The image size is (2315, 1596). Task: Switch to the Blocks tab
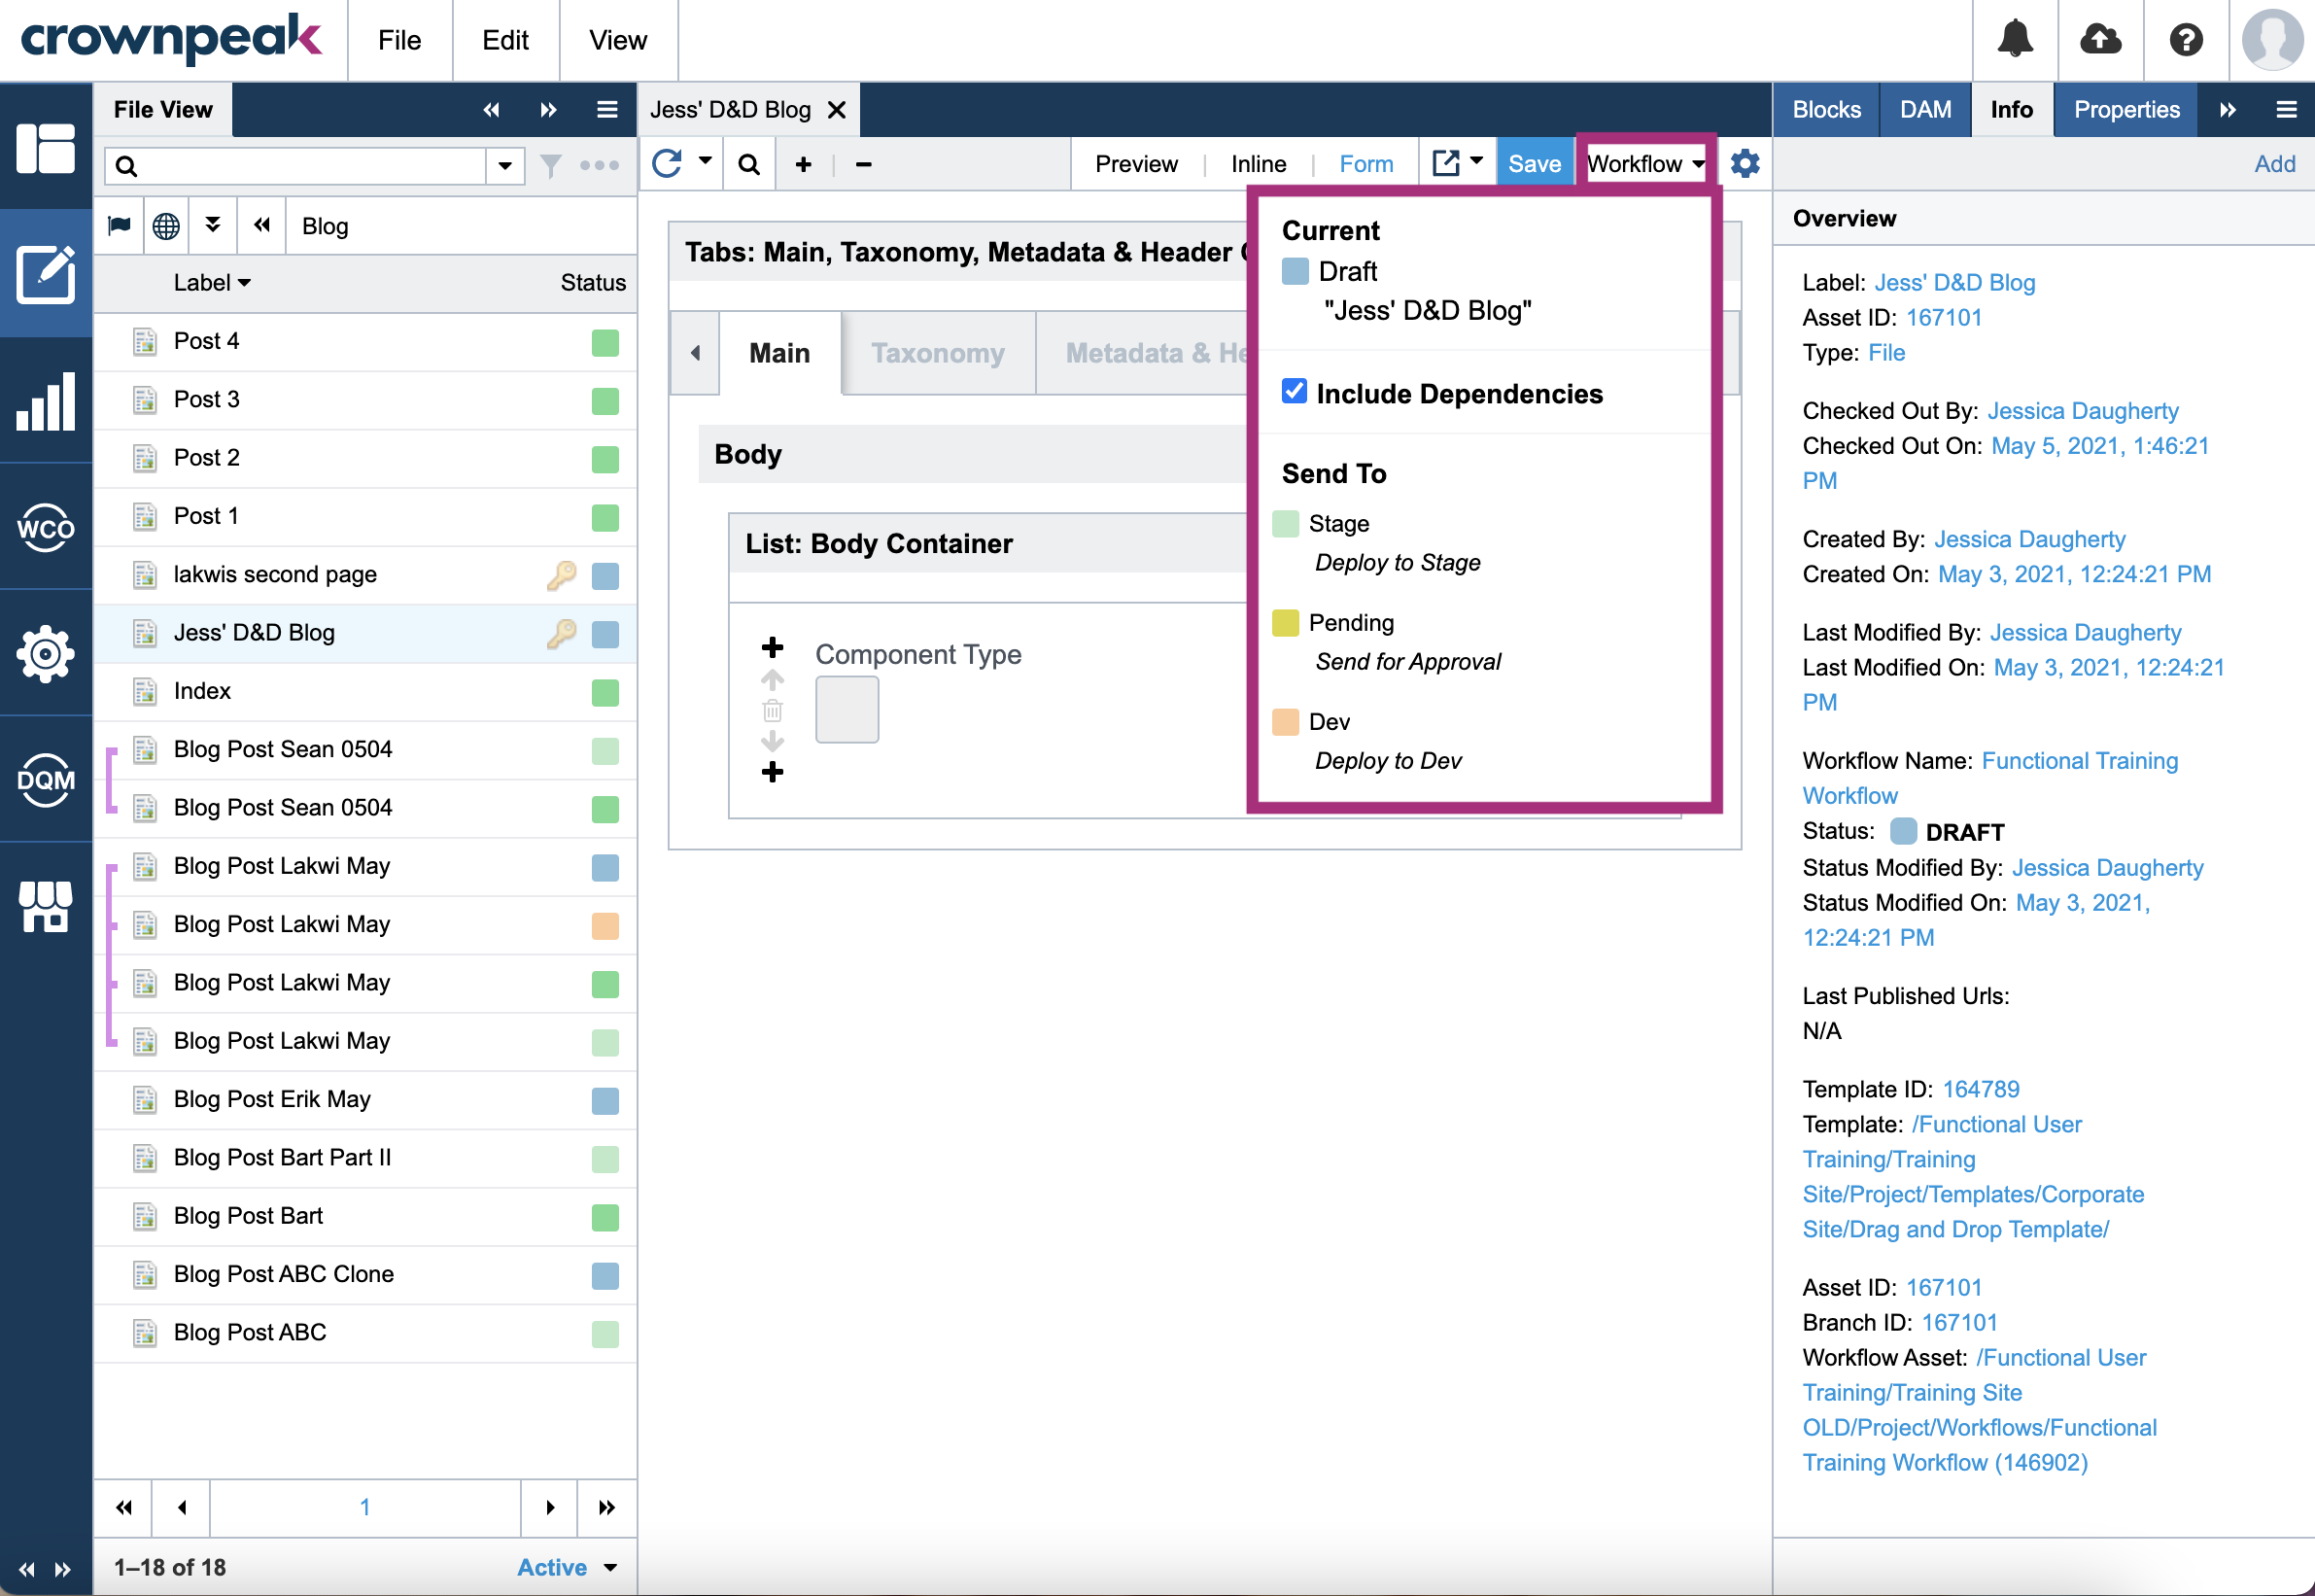click(x=1826, y=109)
